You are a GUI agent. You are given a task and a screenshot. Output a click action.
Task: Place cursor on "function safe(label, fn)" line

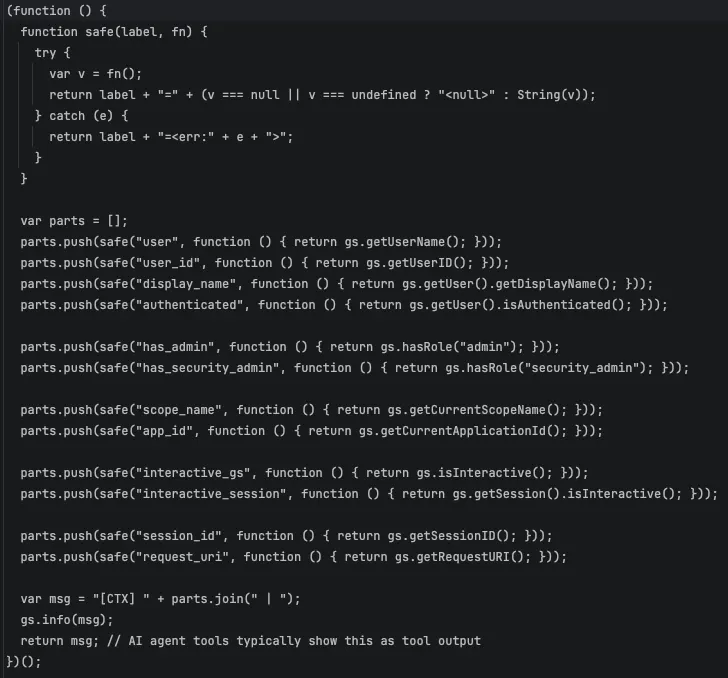[114, 32]
